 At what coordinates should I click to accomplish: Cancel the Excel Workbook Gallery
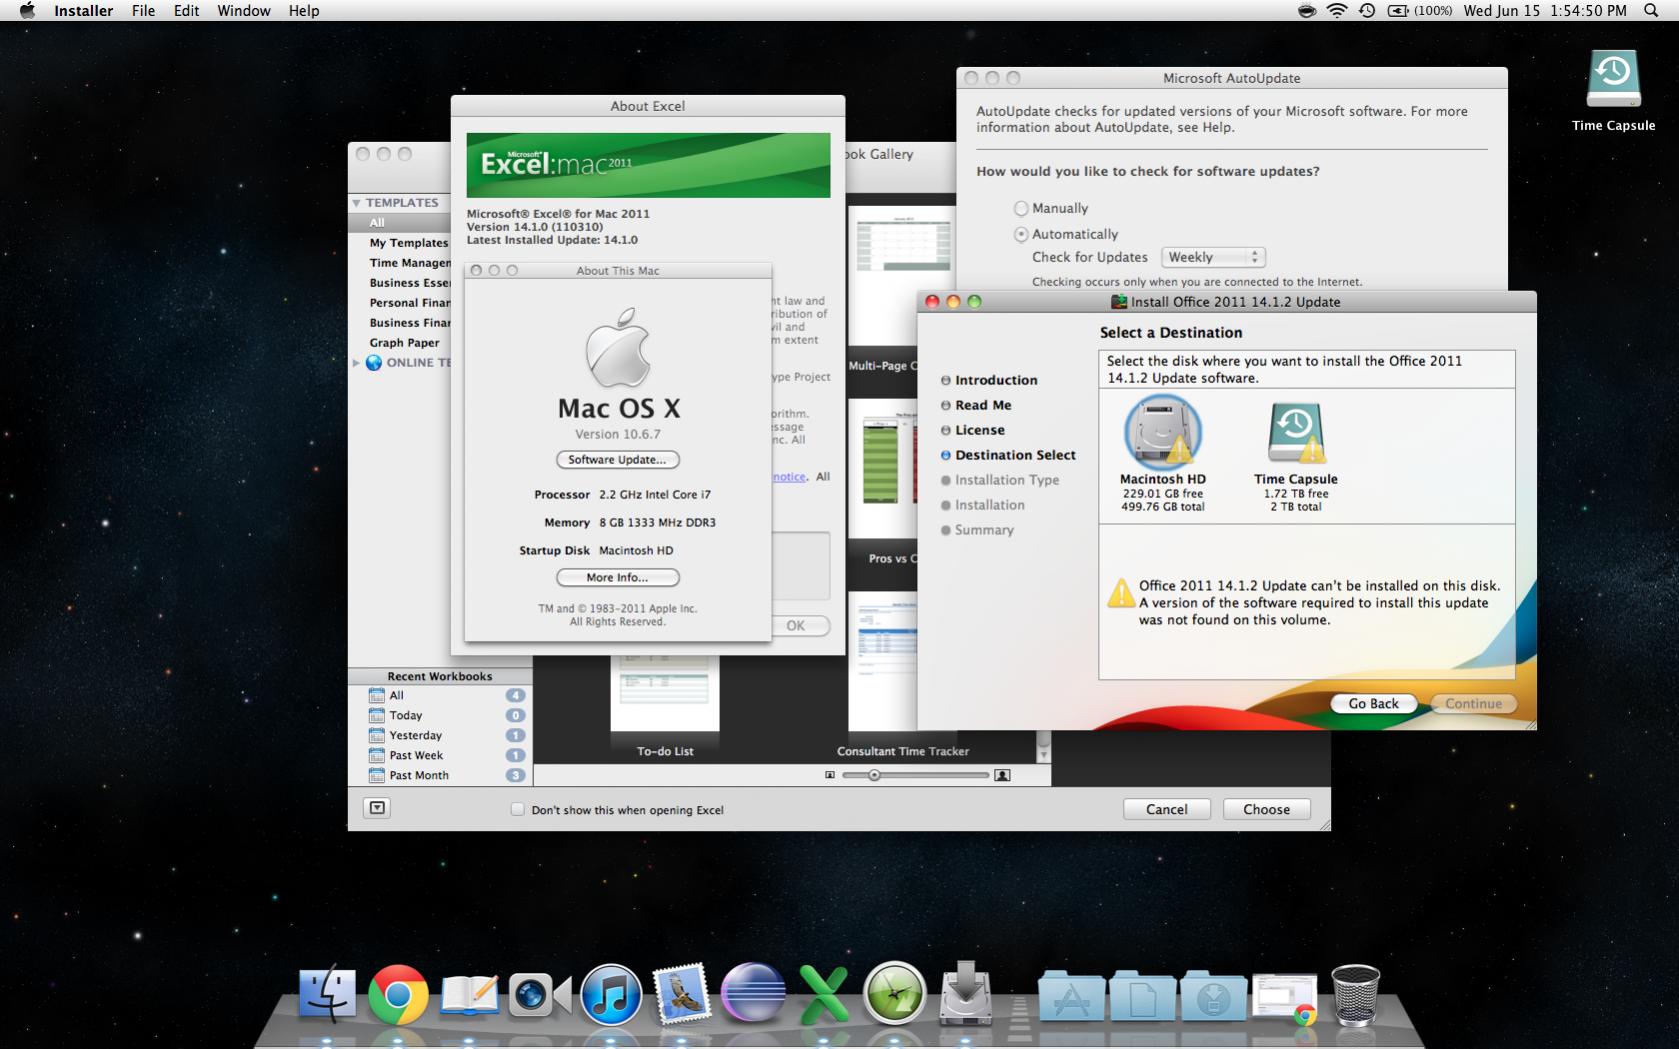1167,809
